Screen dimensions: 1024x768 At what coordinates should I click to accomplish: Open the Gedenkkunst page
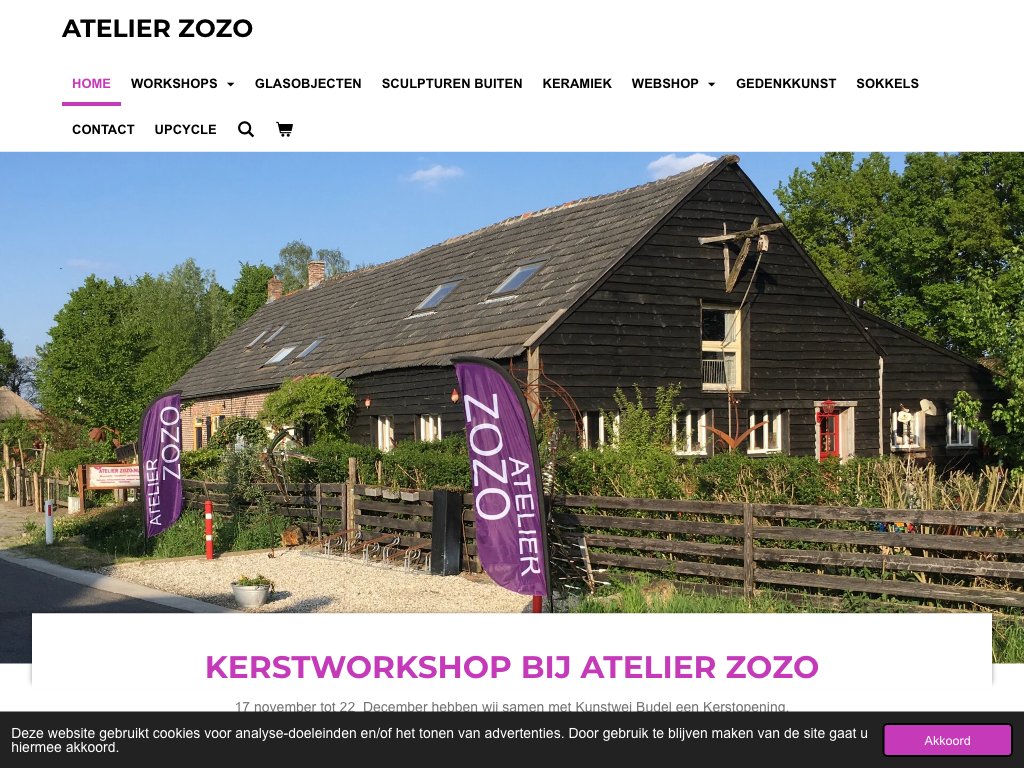[786, 84]
